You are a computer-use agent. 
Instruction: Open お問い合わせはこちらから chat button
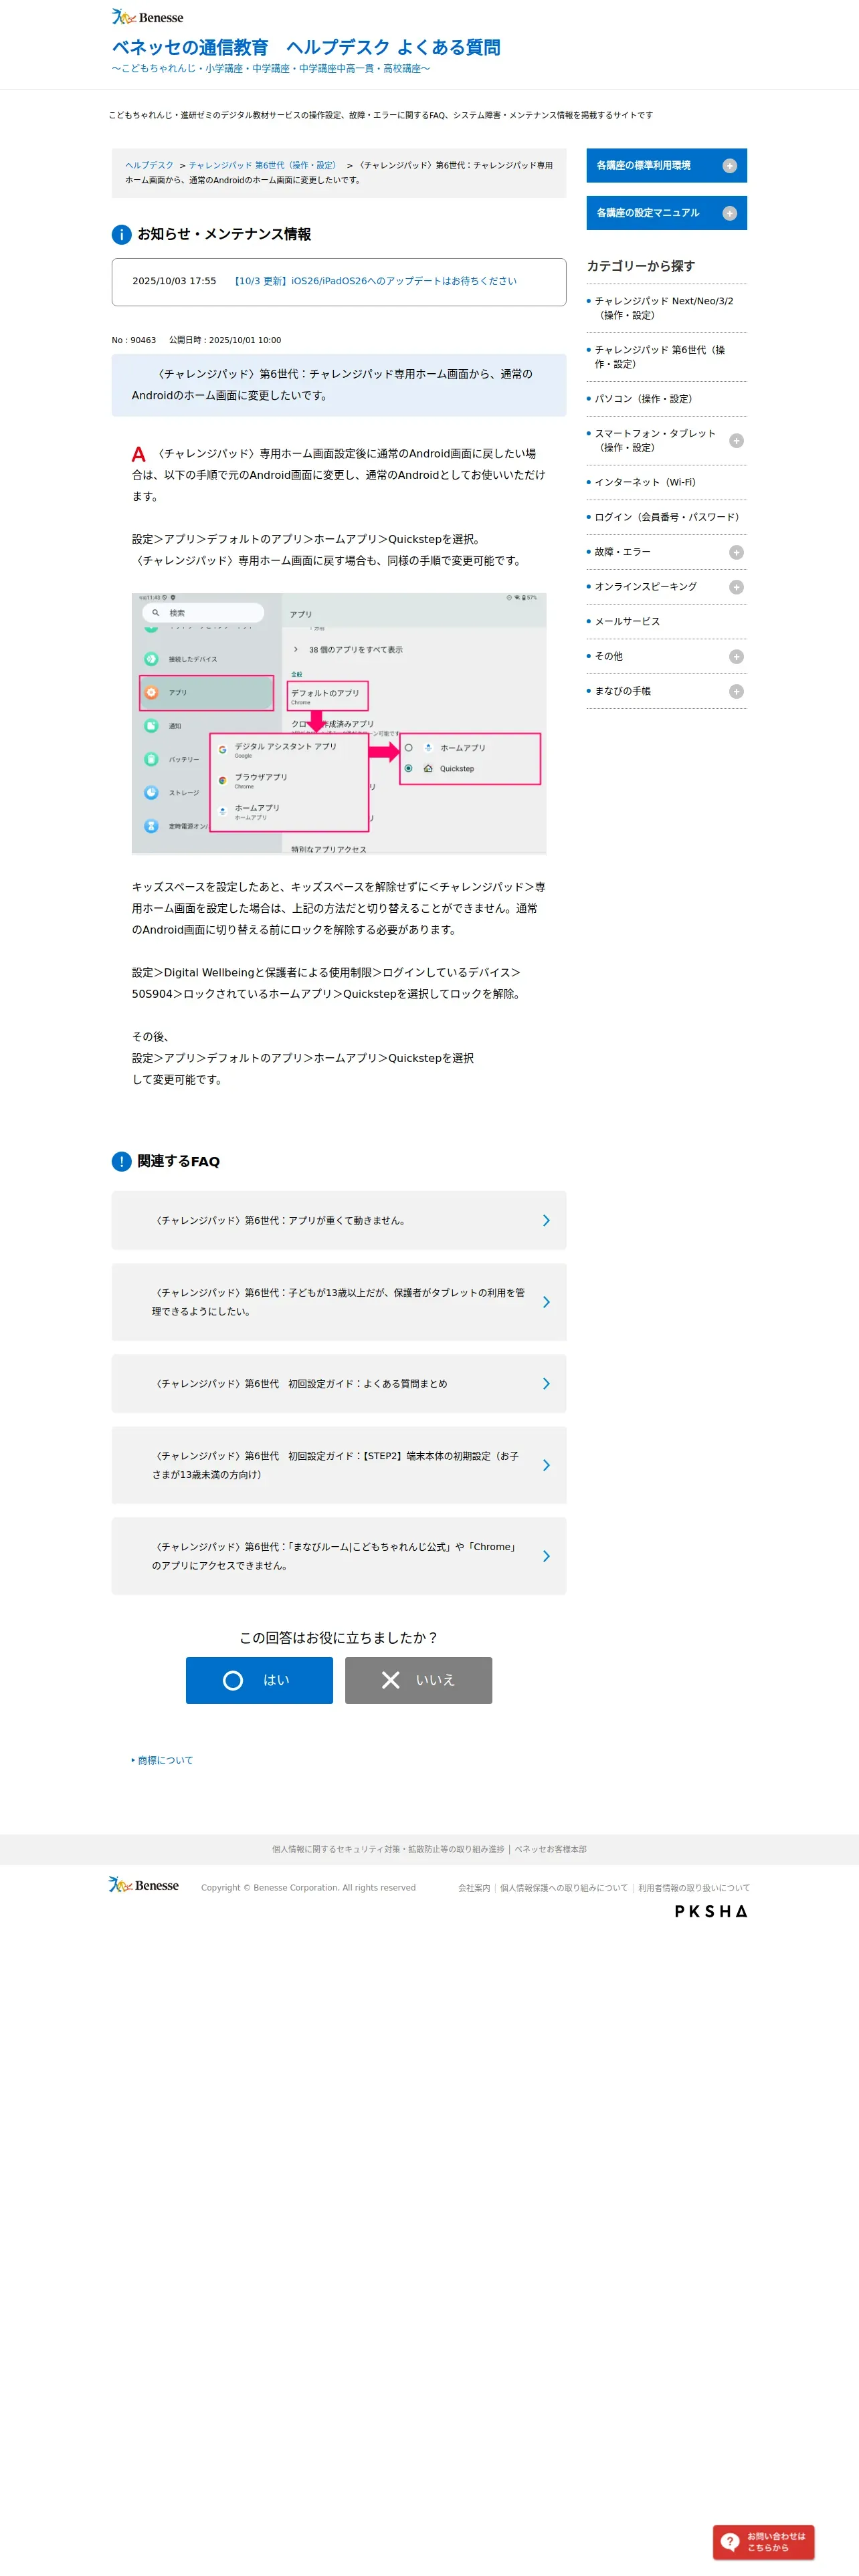tap(763, 2541)
